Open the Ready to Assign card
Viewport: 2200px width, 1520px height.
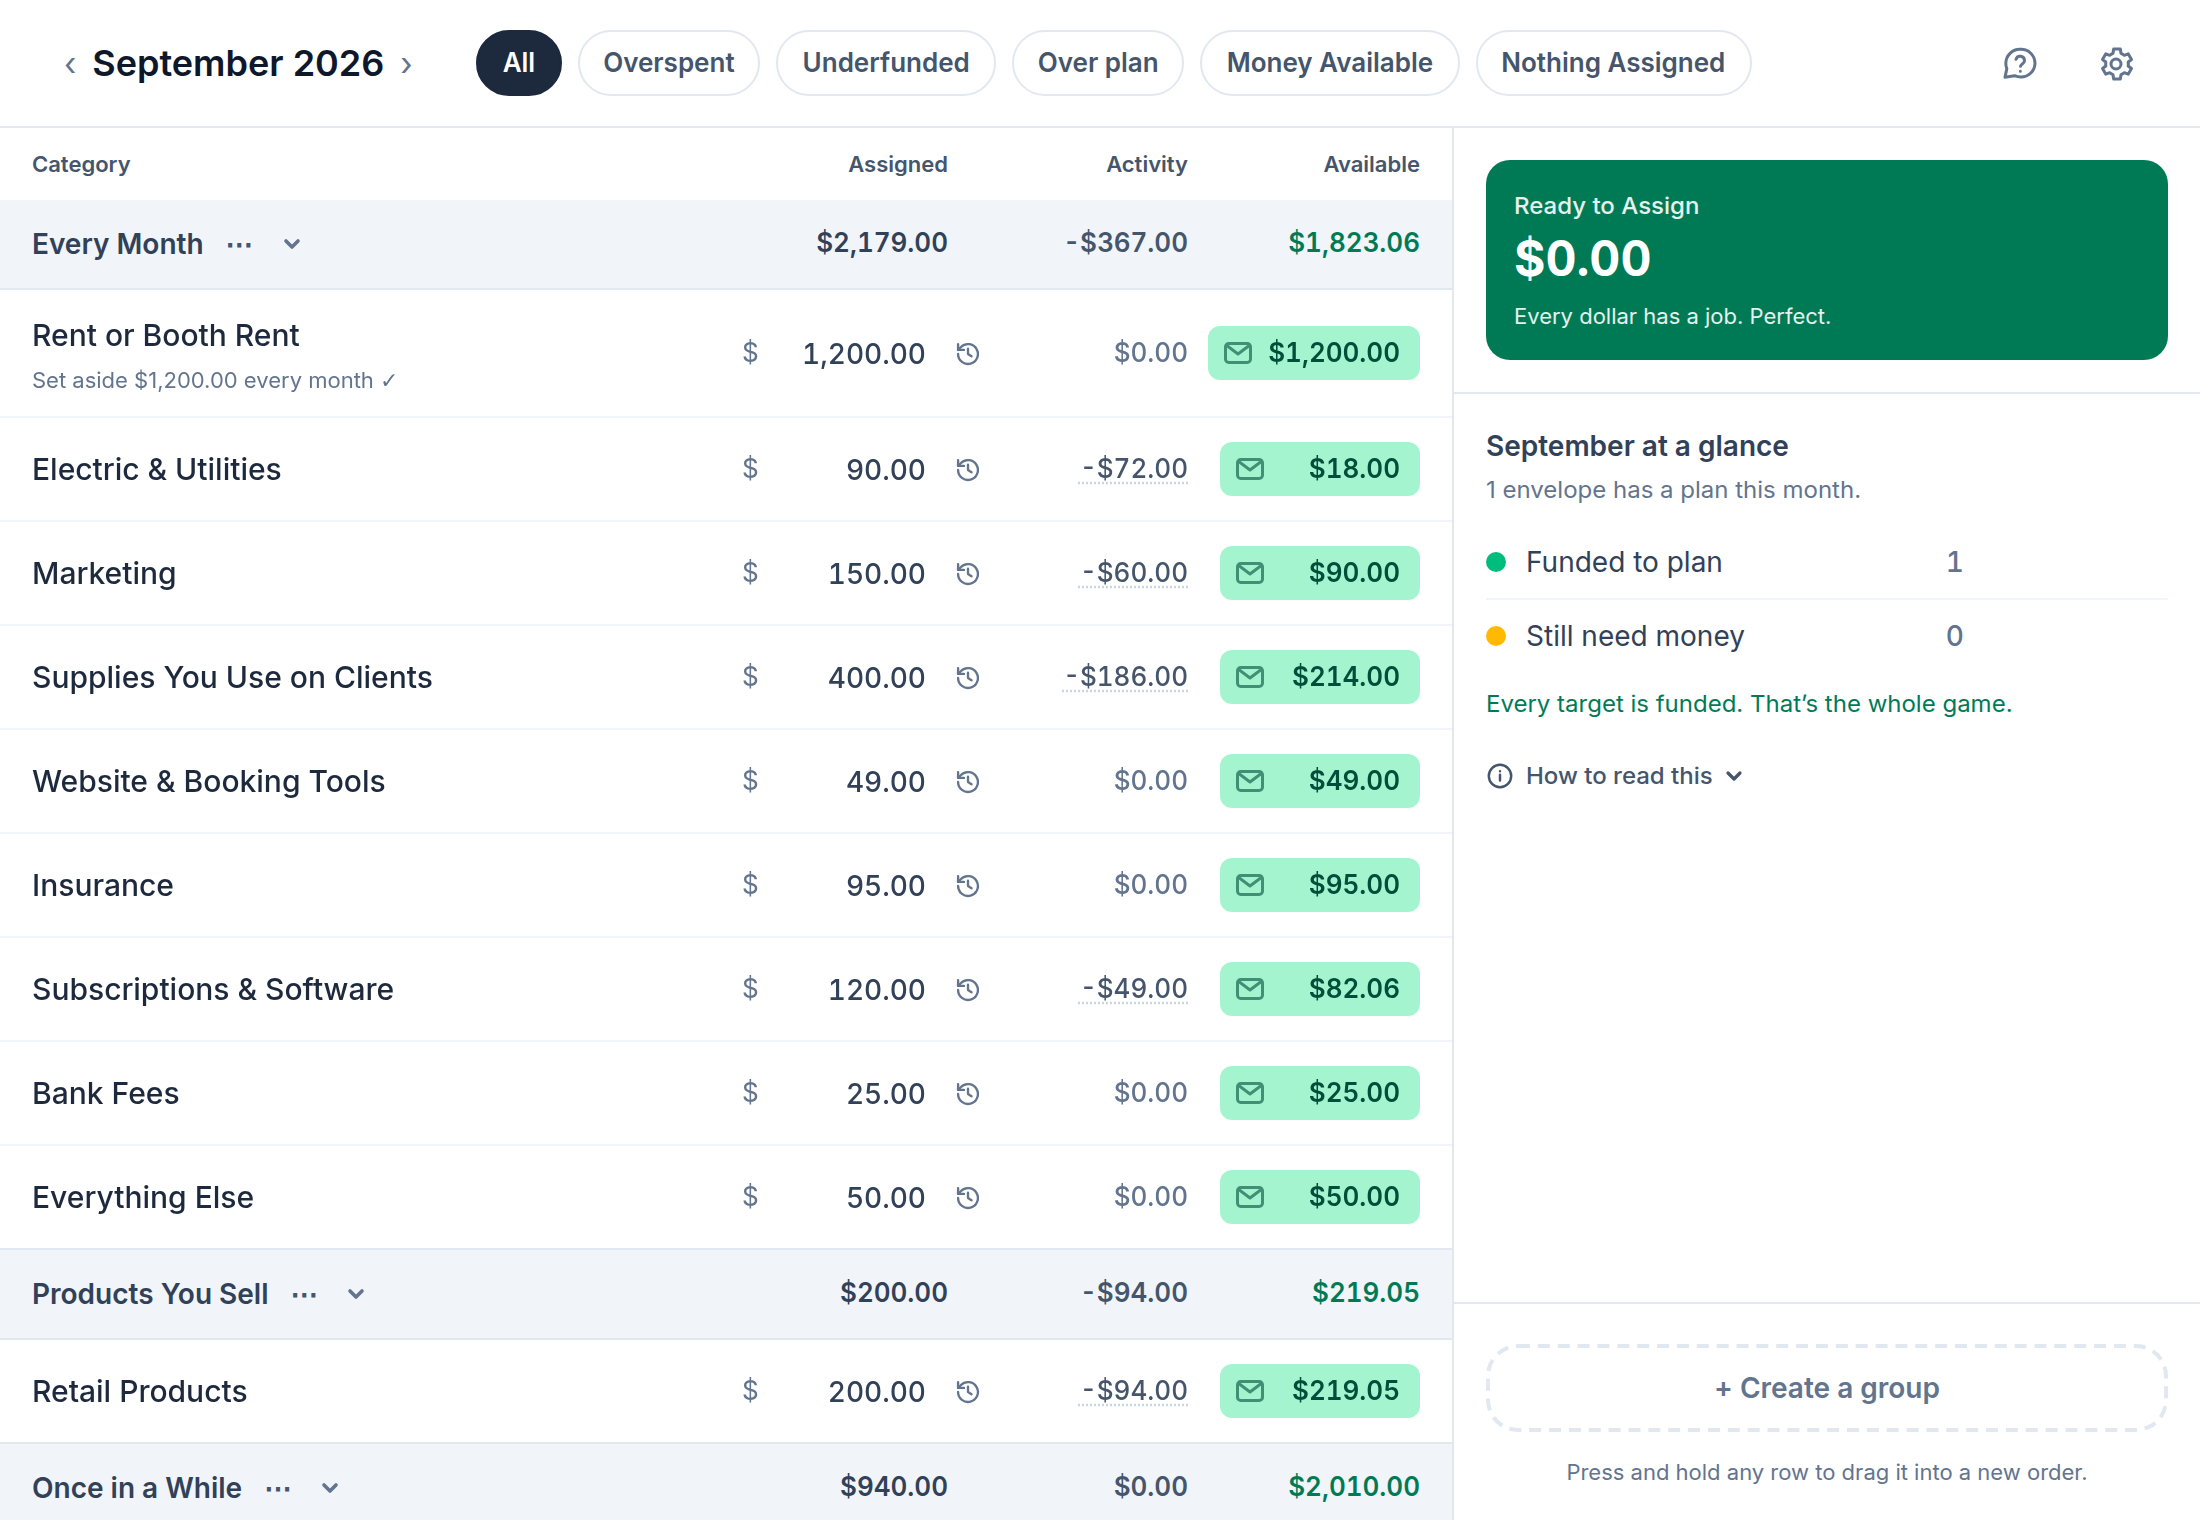coord(1826,260)
